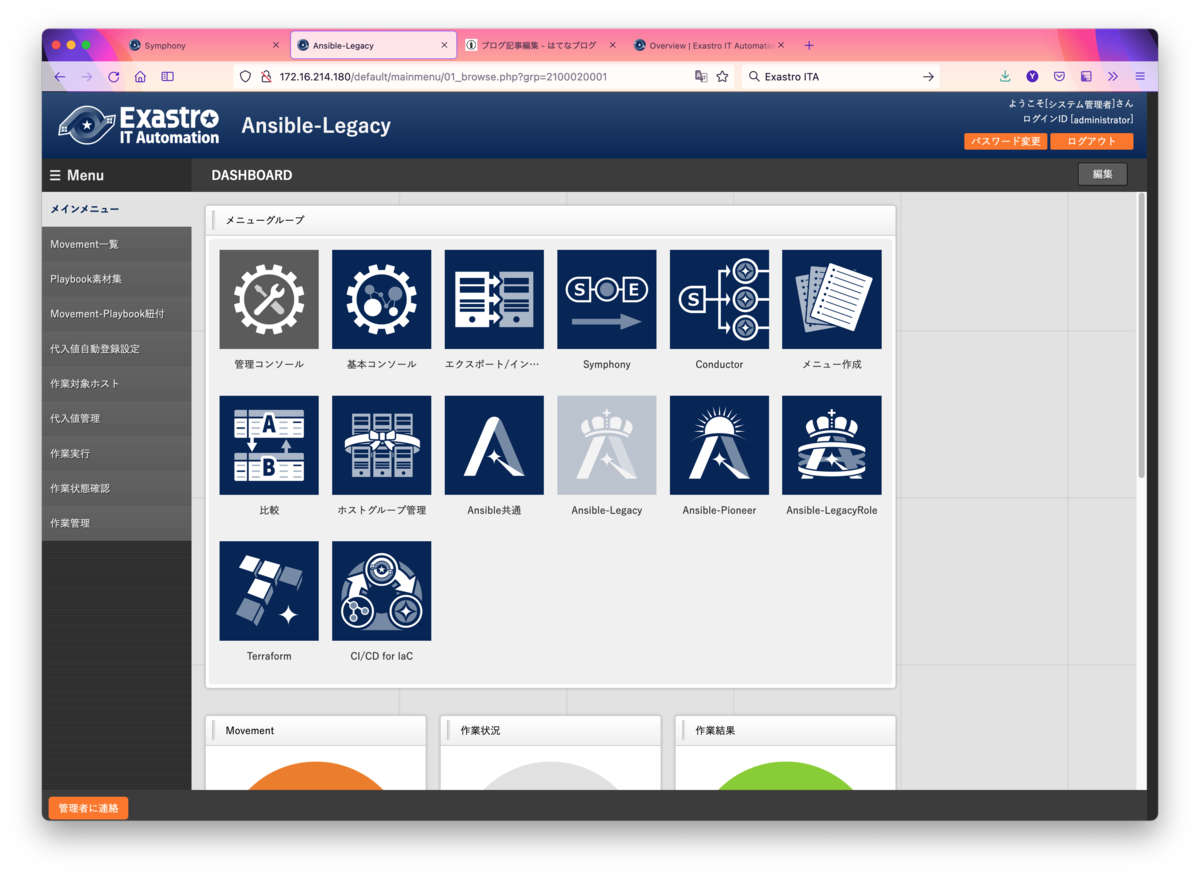Open the Ansible-Legacy menu group icon
The height and width of the screenshot is (876, 1200).
[607, 445]
